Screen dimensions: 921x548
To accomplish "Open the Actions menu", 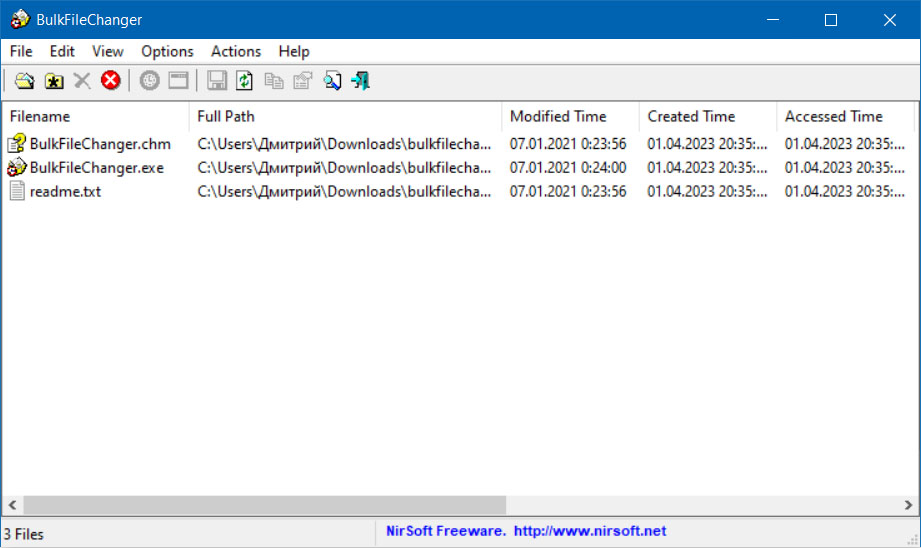I will tap(236, 52).
